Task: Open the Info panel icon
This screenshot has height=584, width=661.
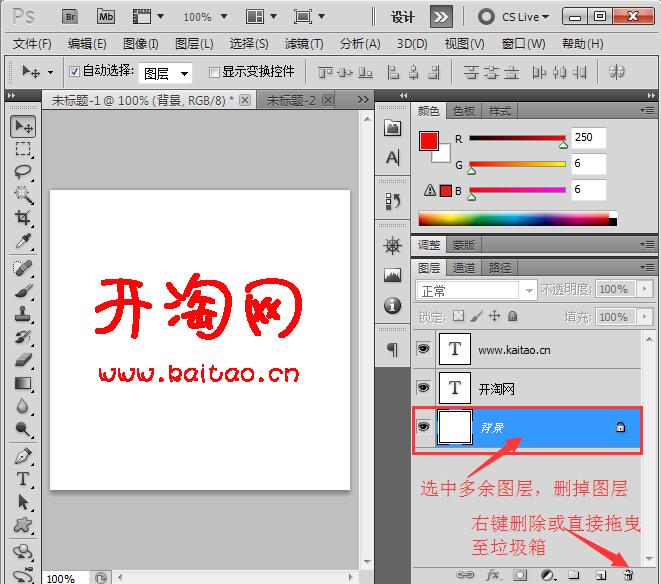Action: point(392,305)
